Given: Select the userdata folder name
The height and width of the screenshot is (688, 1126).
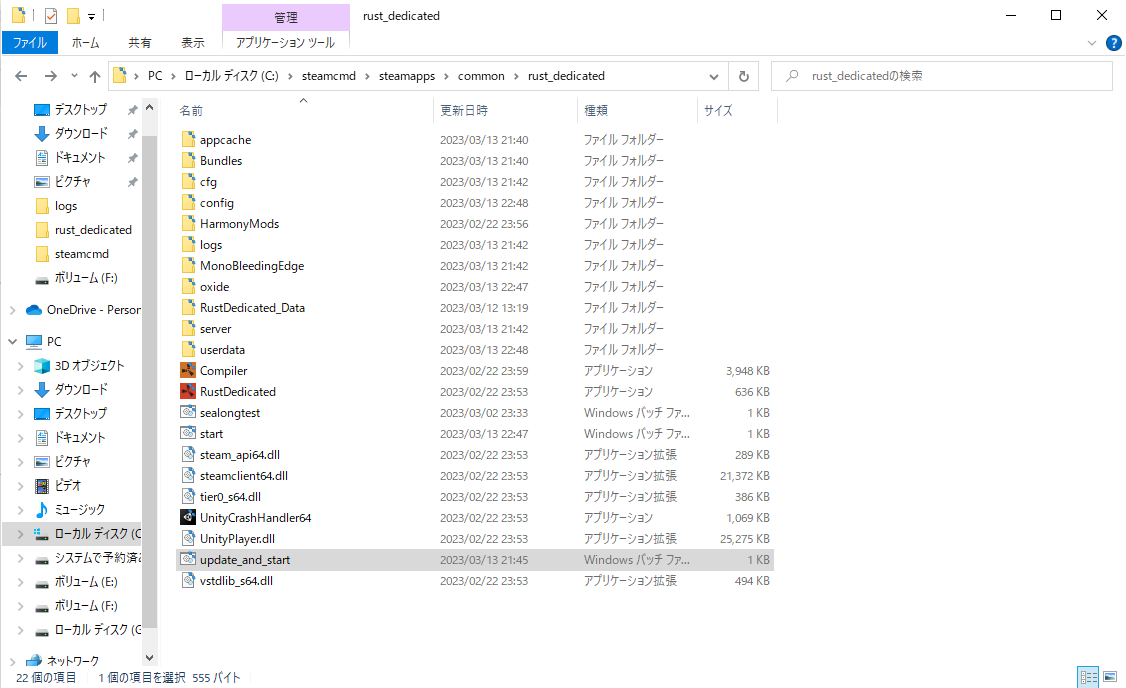Looking at the screenshot, I should pyautogui.click(x=222, y=350).
